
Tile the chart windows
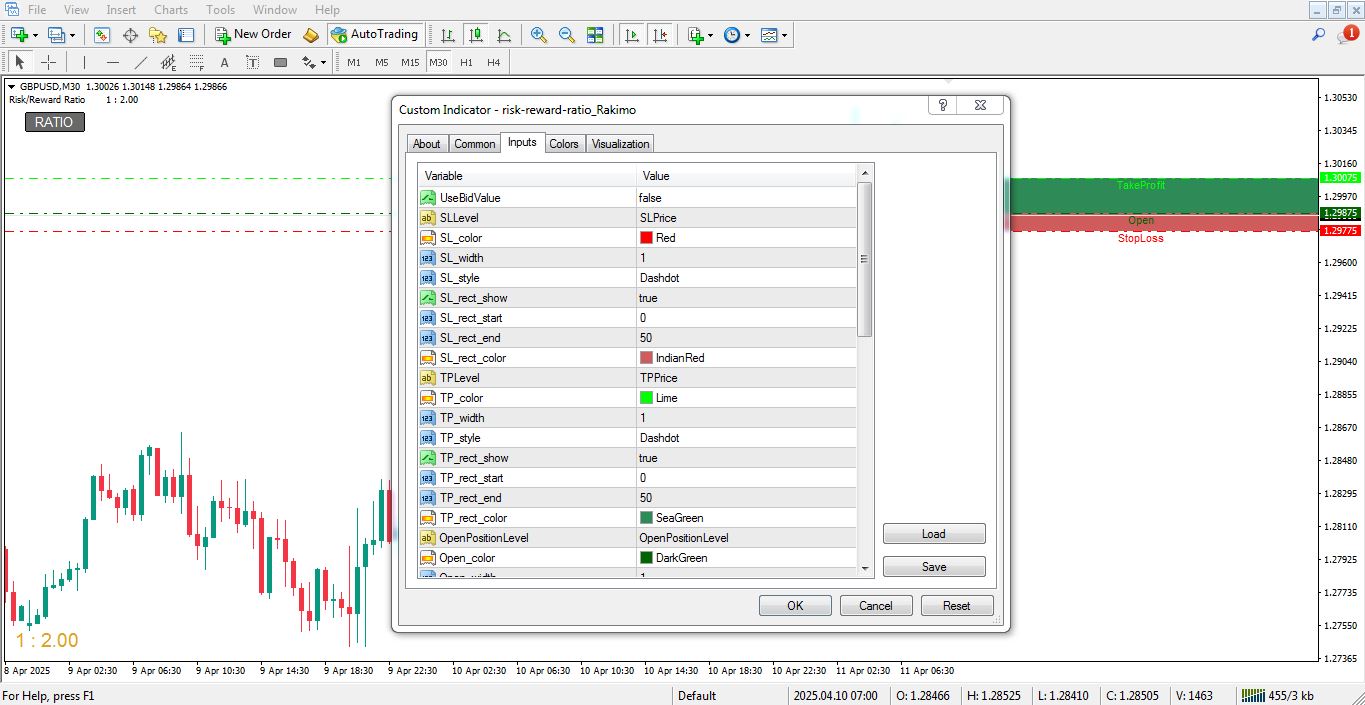click(x=595, y=34)
